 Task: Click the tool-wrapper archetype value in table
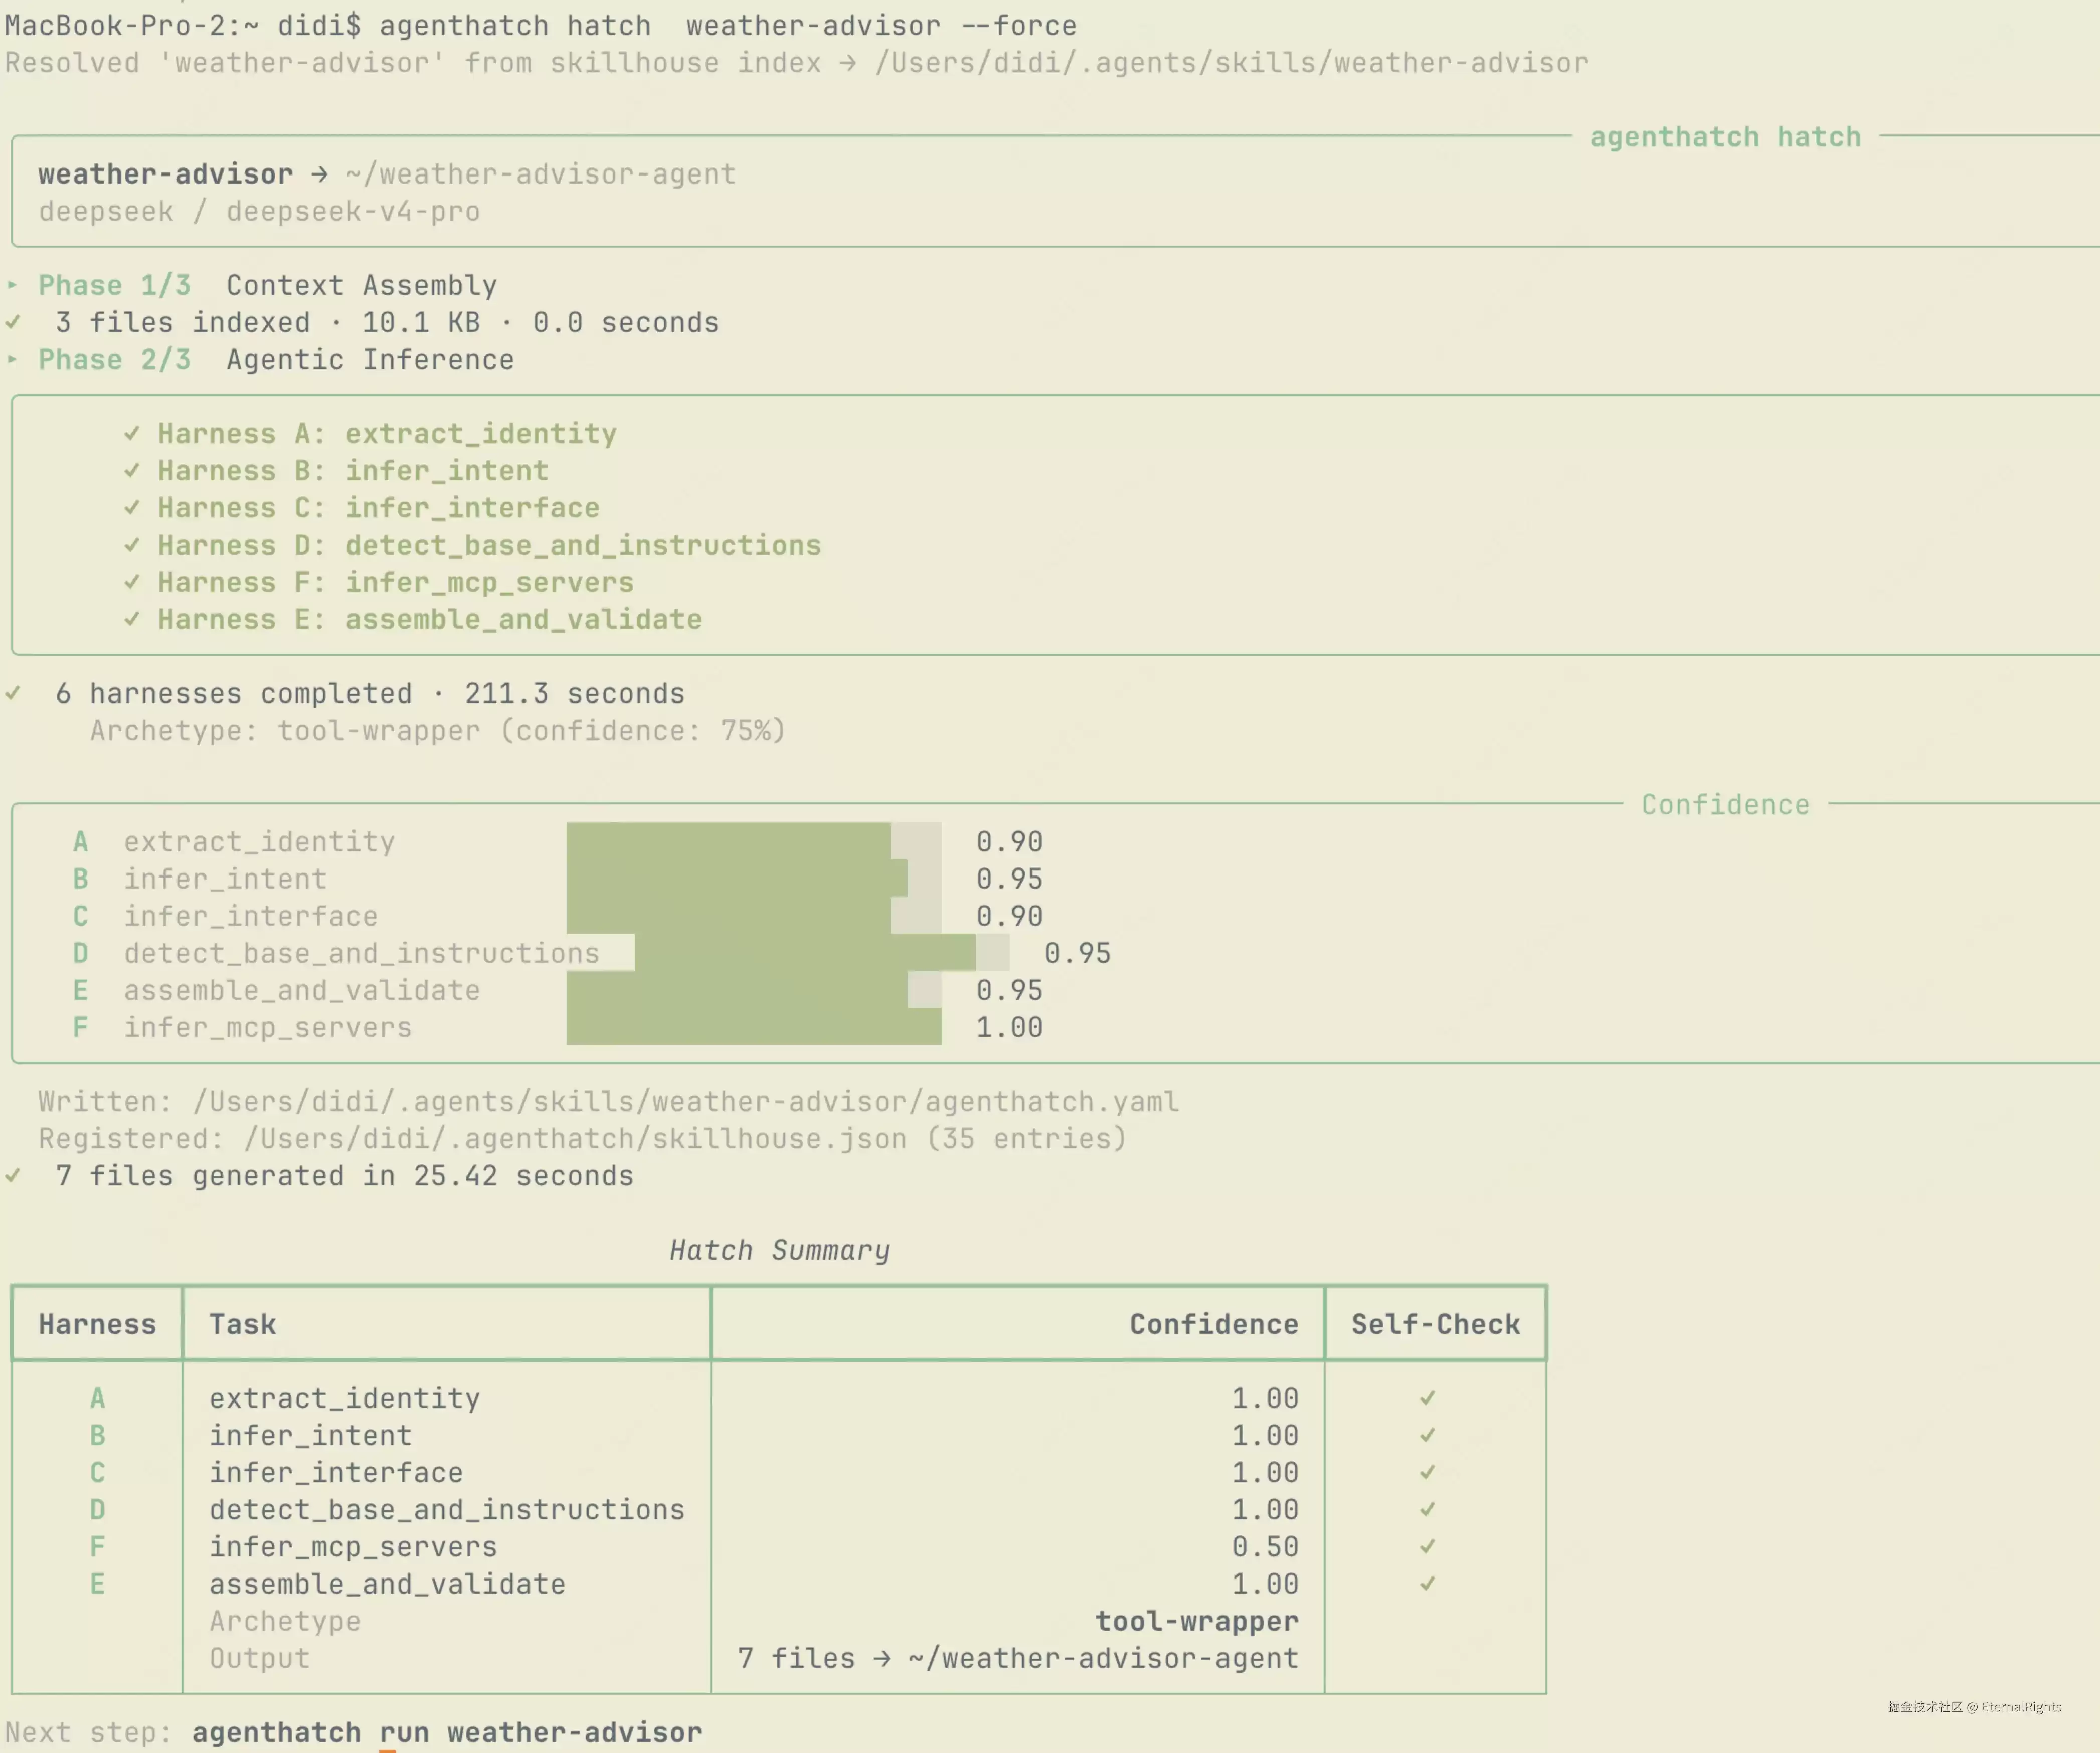[1197, 1620]
